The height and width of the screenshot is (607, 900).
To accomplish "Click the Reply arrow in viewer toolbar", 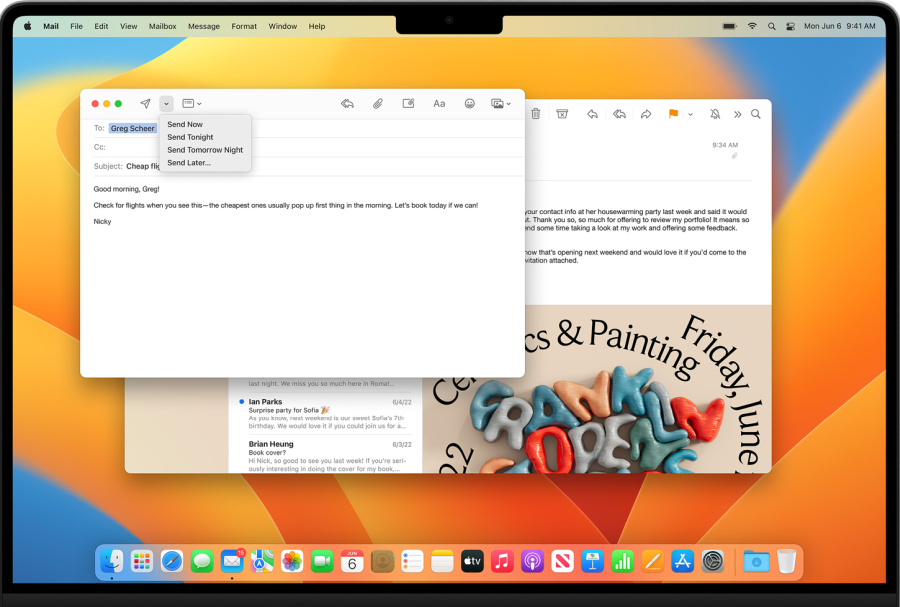I will tap(592, 114).
